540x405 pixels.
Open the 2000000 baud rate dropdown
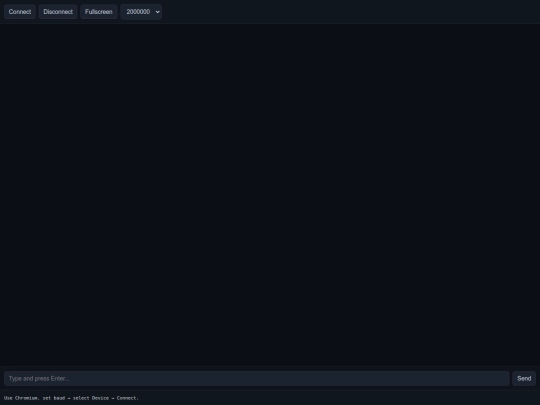point(141,12)
